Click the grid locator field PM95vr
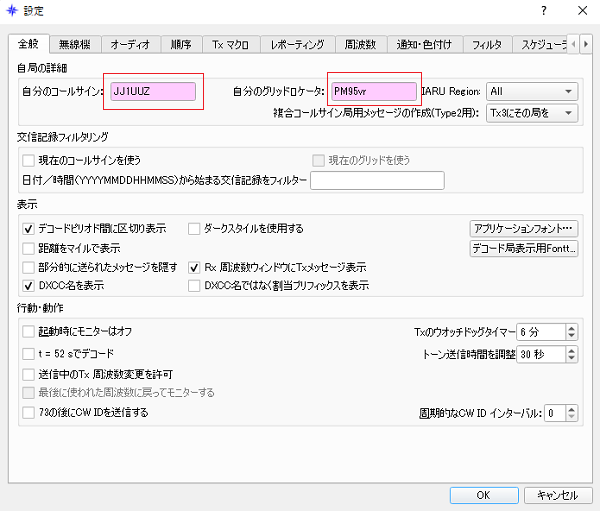 pos(373,92)
